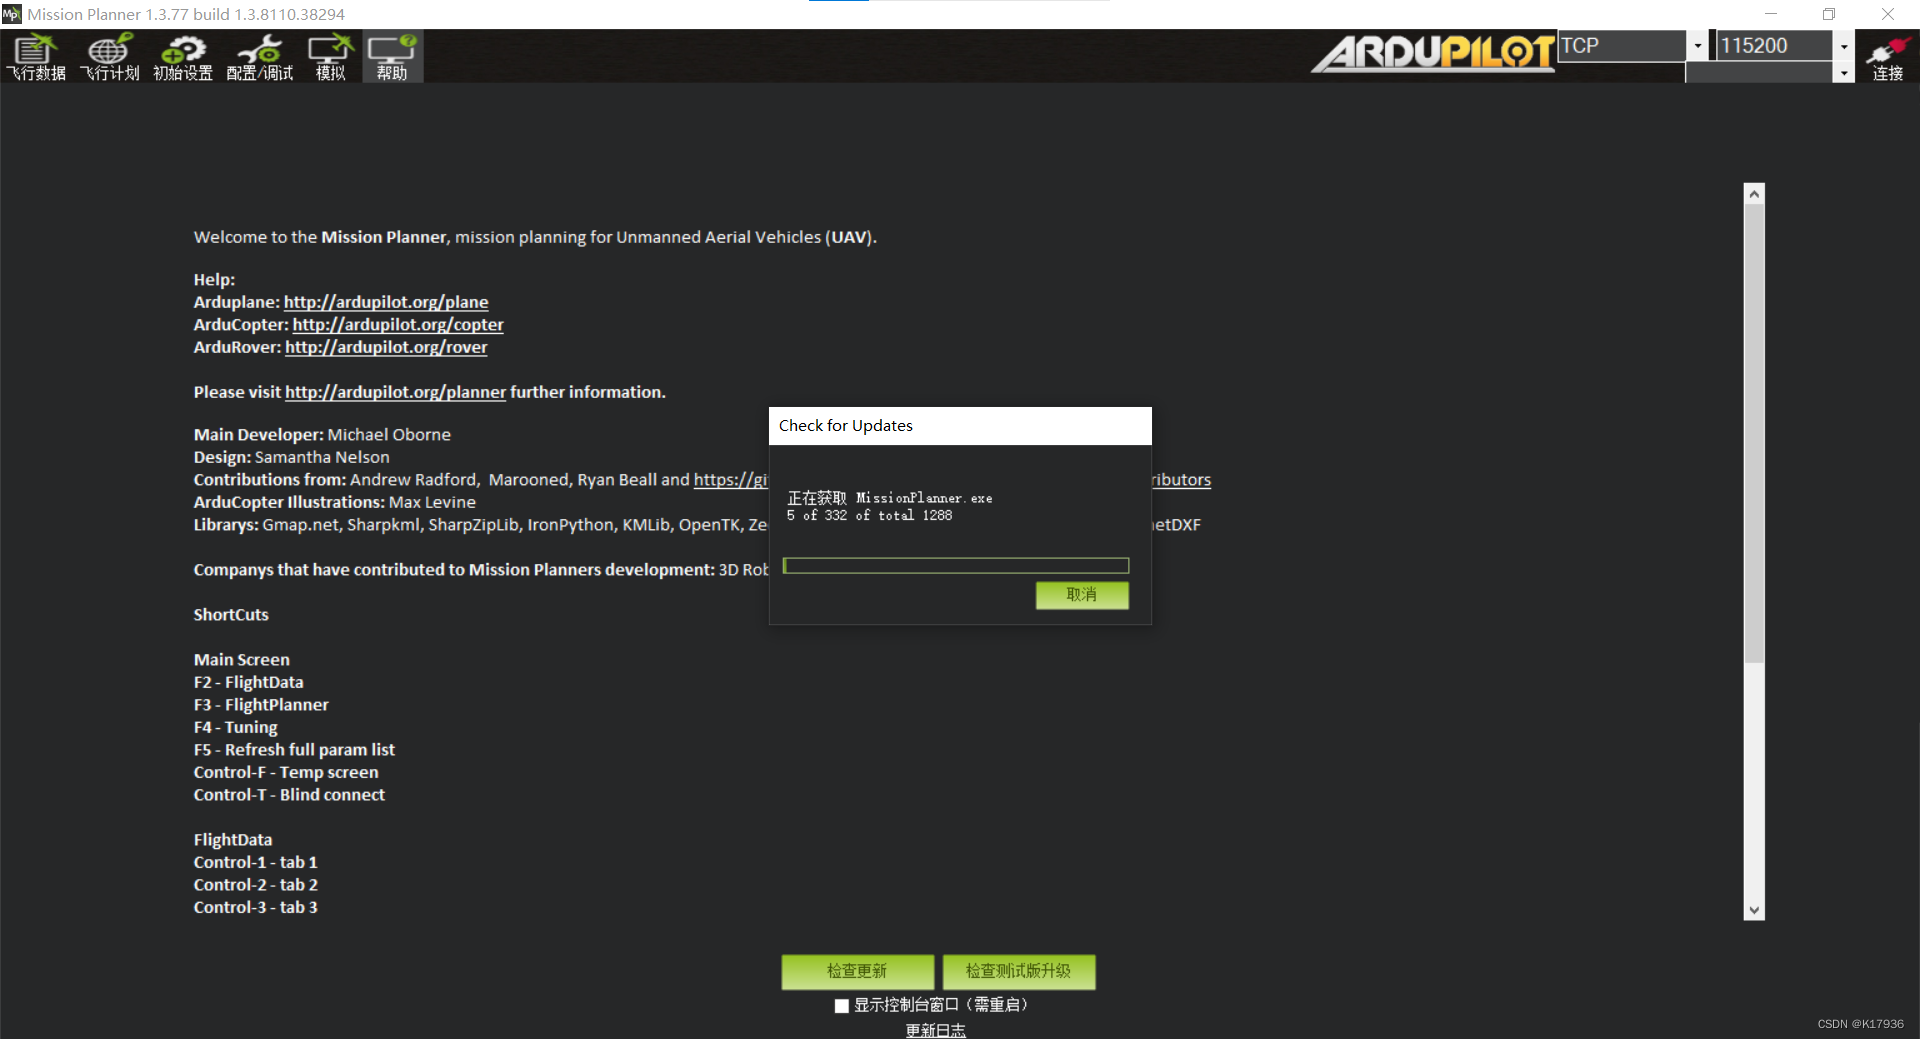1920x1039 pixels.
Task: Close the Mission Planner window
Action: (1888, 14)
